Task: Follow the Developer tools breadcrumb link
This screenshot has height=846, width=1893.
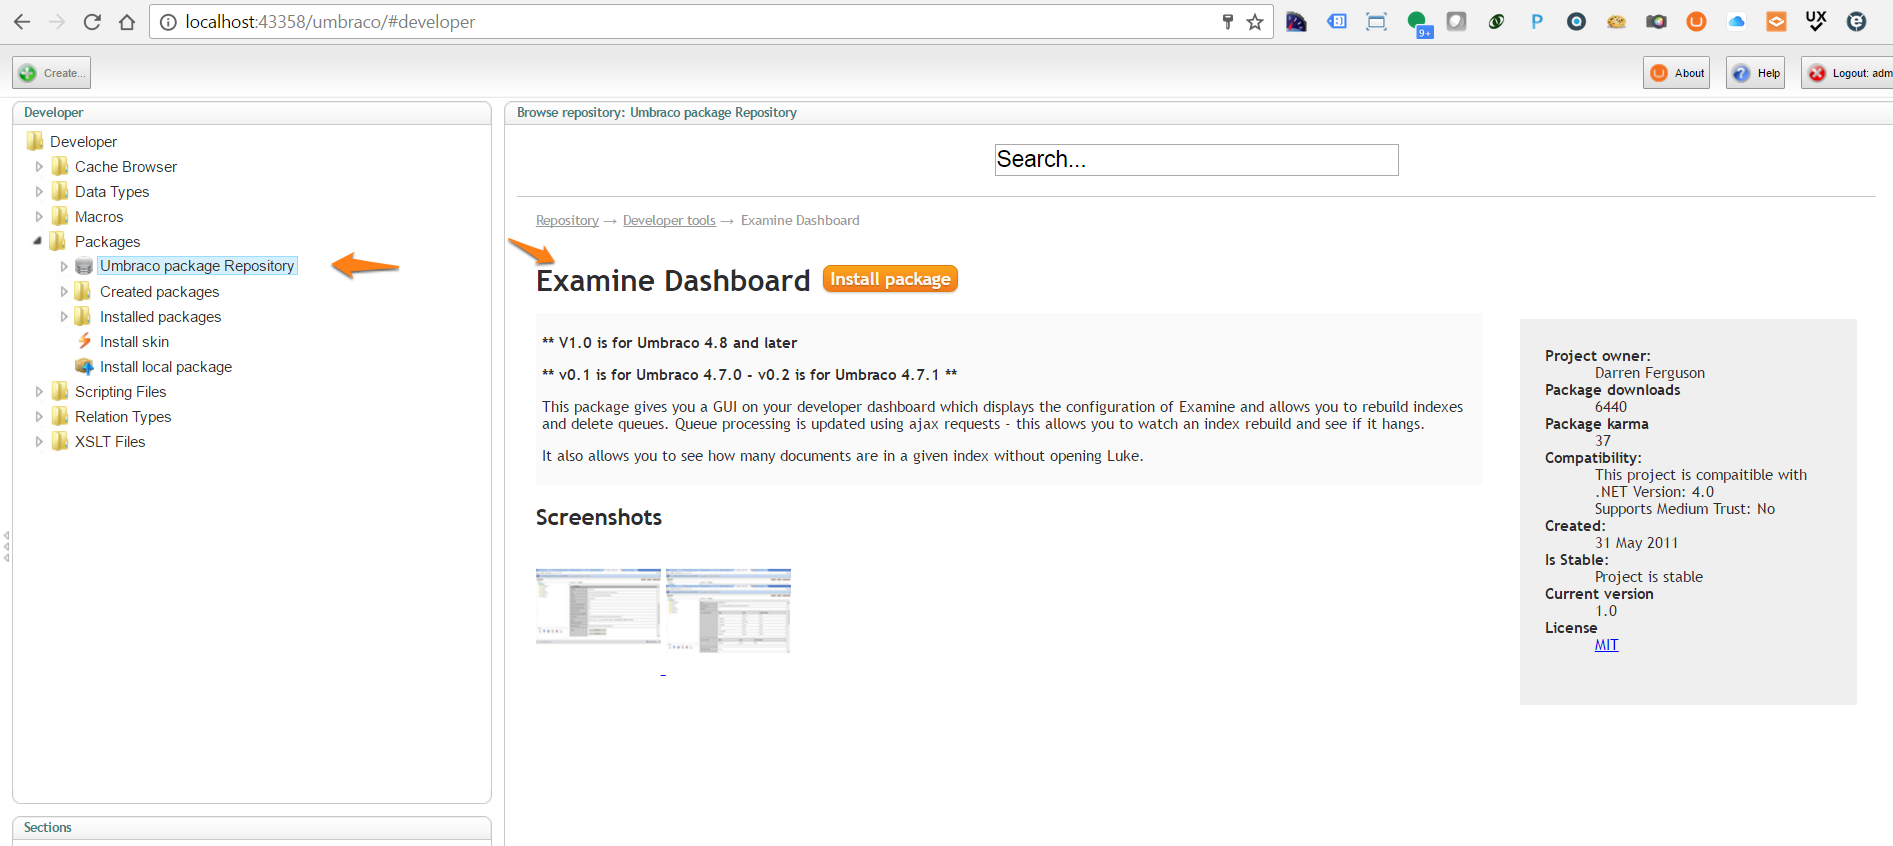Action: pyautogui.click(x=669, y=221)
